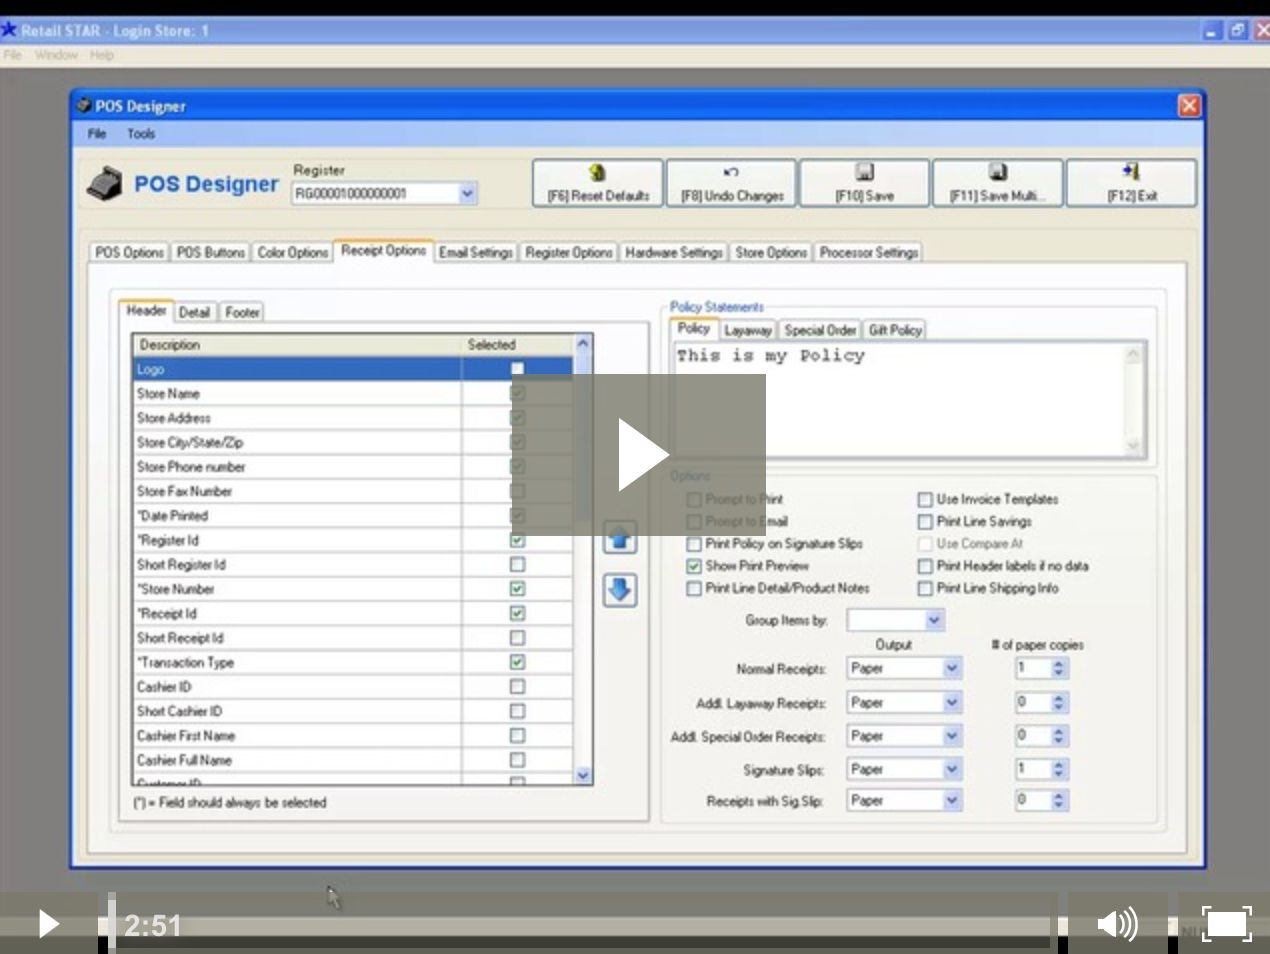This screenshot has height=954, width=1270.
Task: Toggle the Logo selected checkbox
Action: (x=517, y=369)
